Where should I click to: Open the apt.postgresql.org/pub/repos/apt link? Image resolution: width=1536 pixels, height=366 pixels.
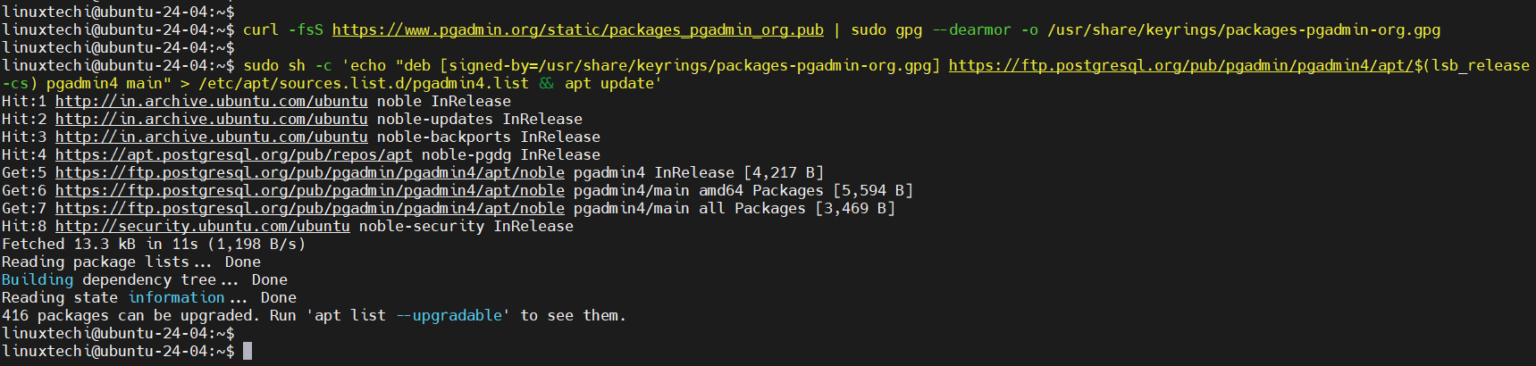pyautogui.click(x=234, y=155)
